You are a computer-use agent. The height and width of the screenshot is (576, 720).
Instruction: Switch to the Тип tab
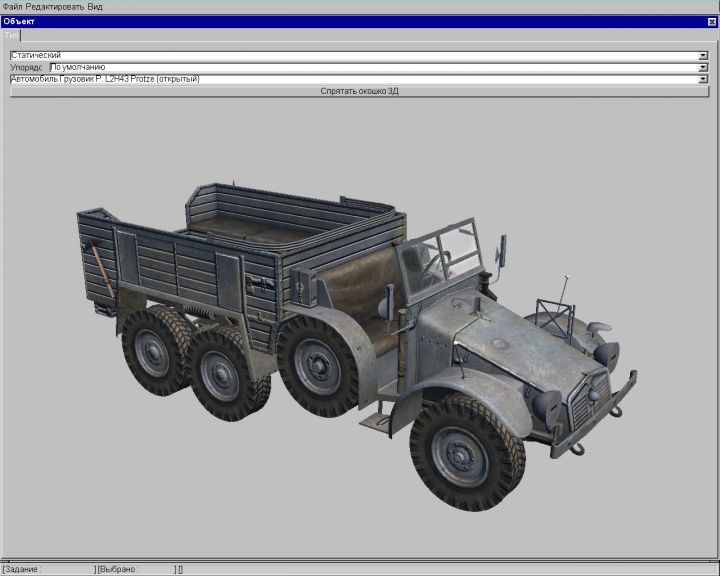tap(12, 35)
